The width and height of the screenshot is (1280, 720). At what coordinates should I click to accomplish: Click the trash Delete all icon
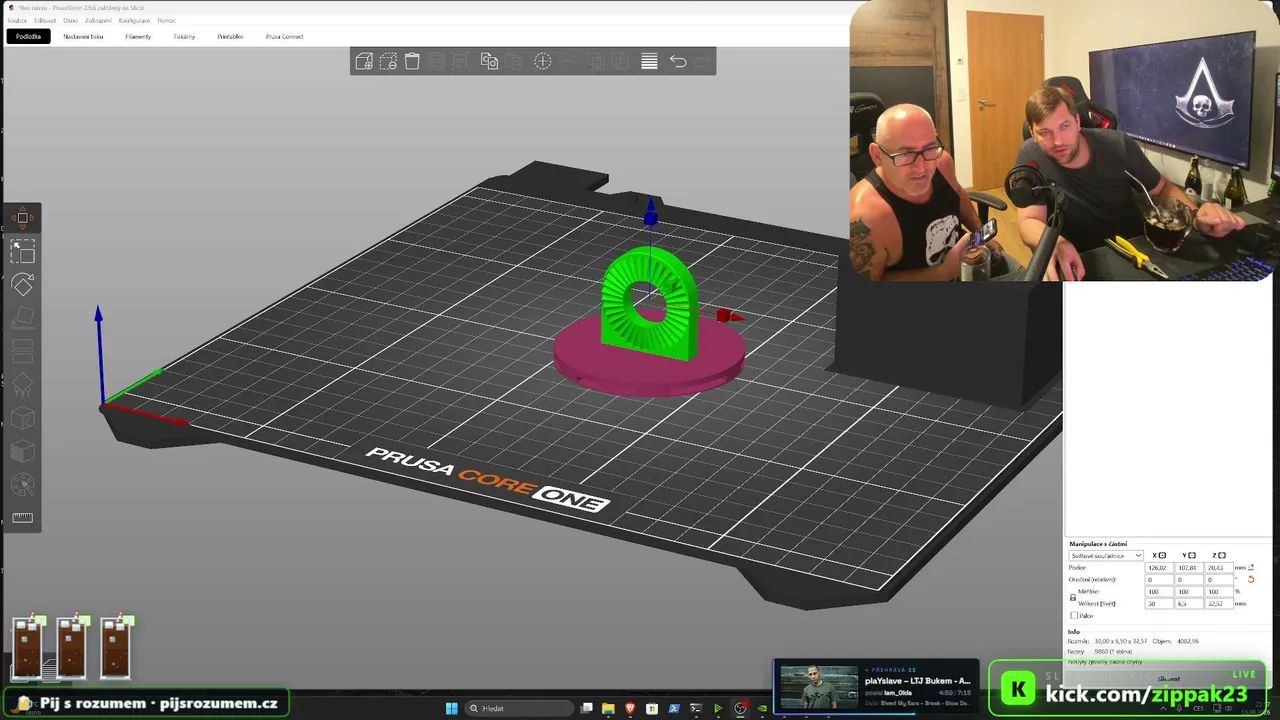(412, 62)
